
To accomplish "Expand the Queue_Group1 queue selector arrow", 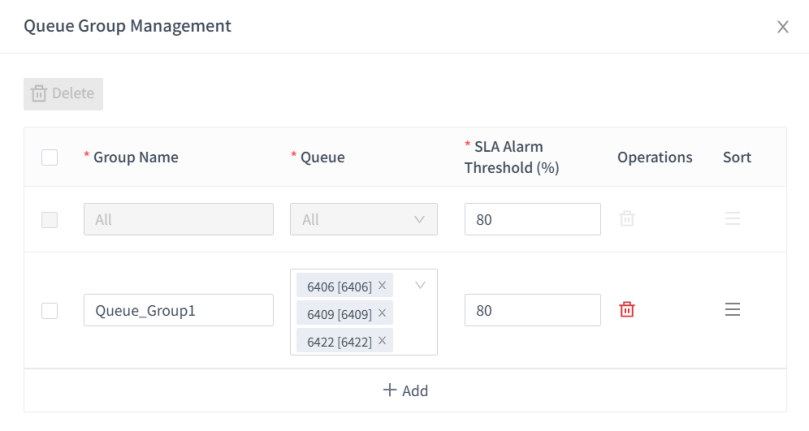I will click(x=419, y=286).
